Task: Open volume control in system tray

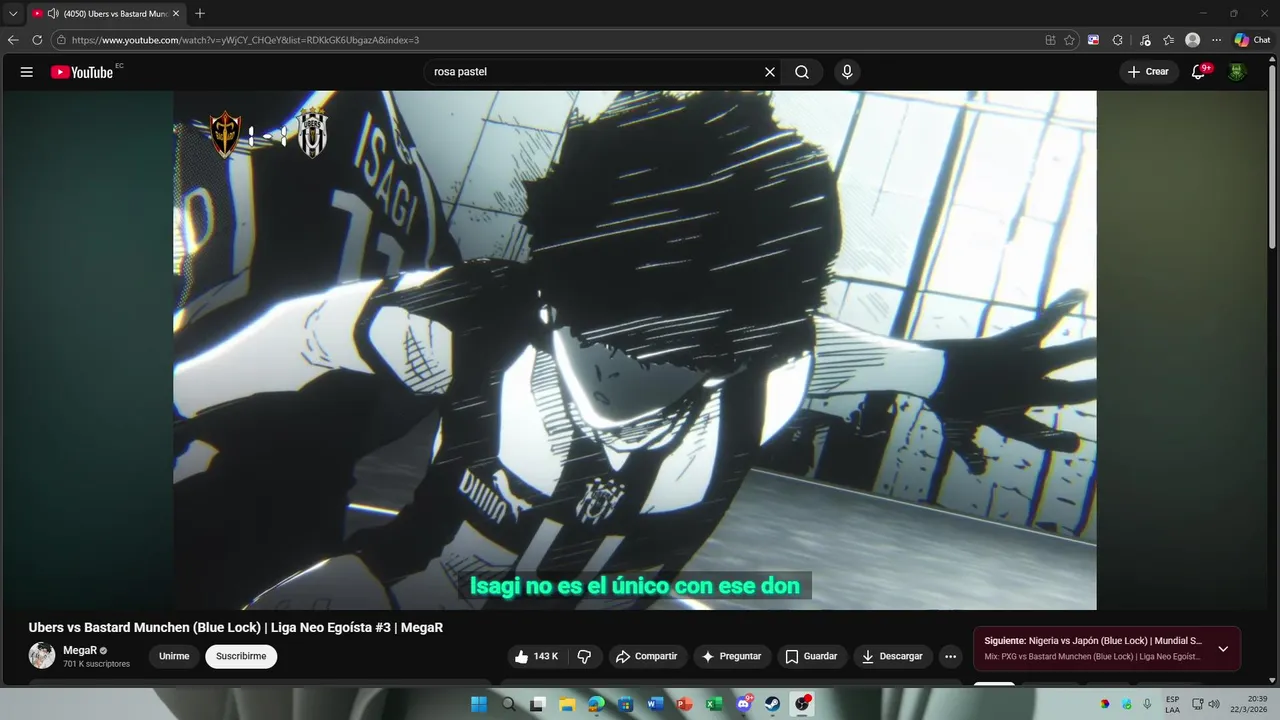Action: (1214, 704)
